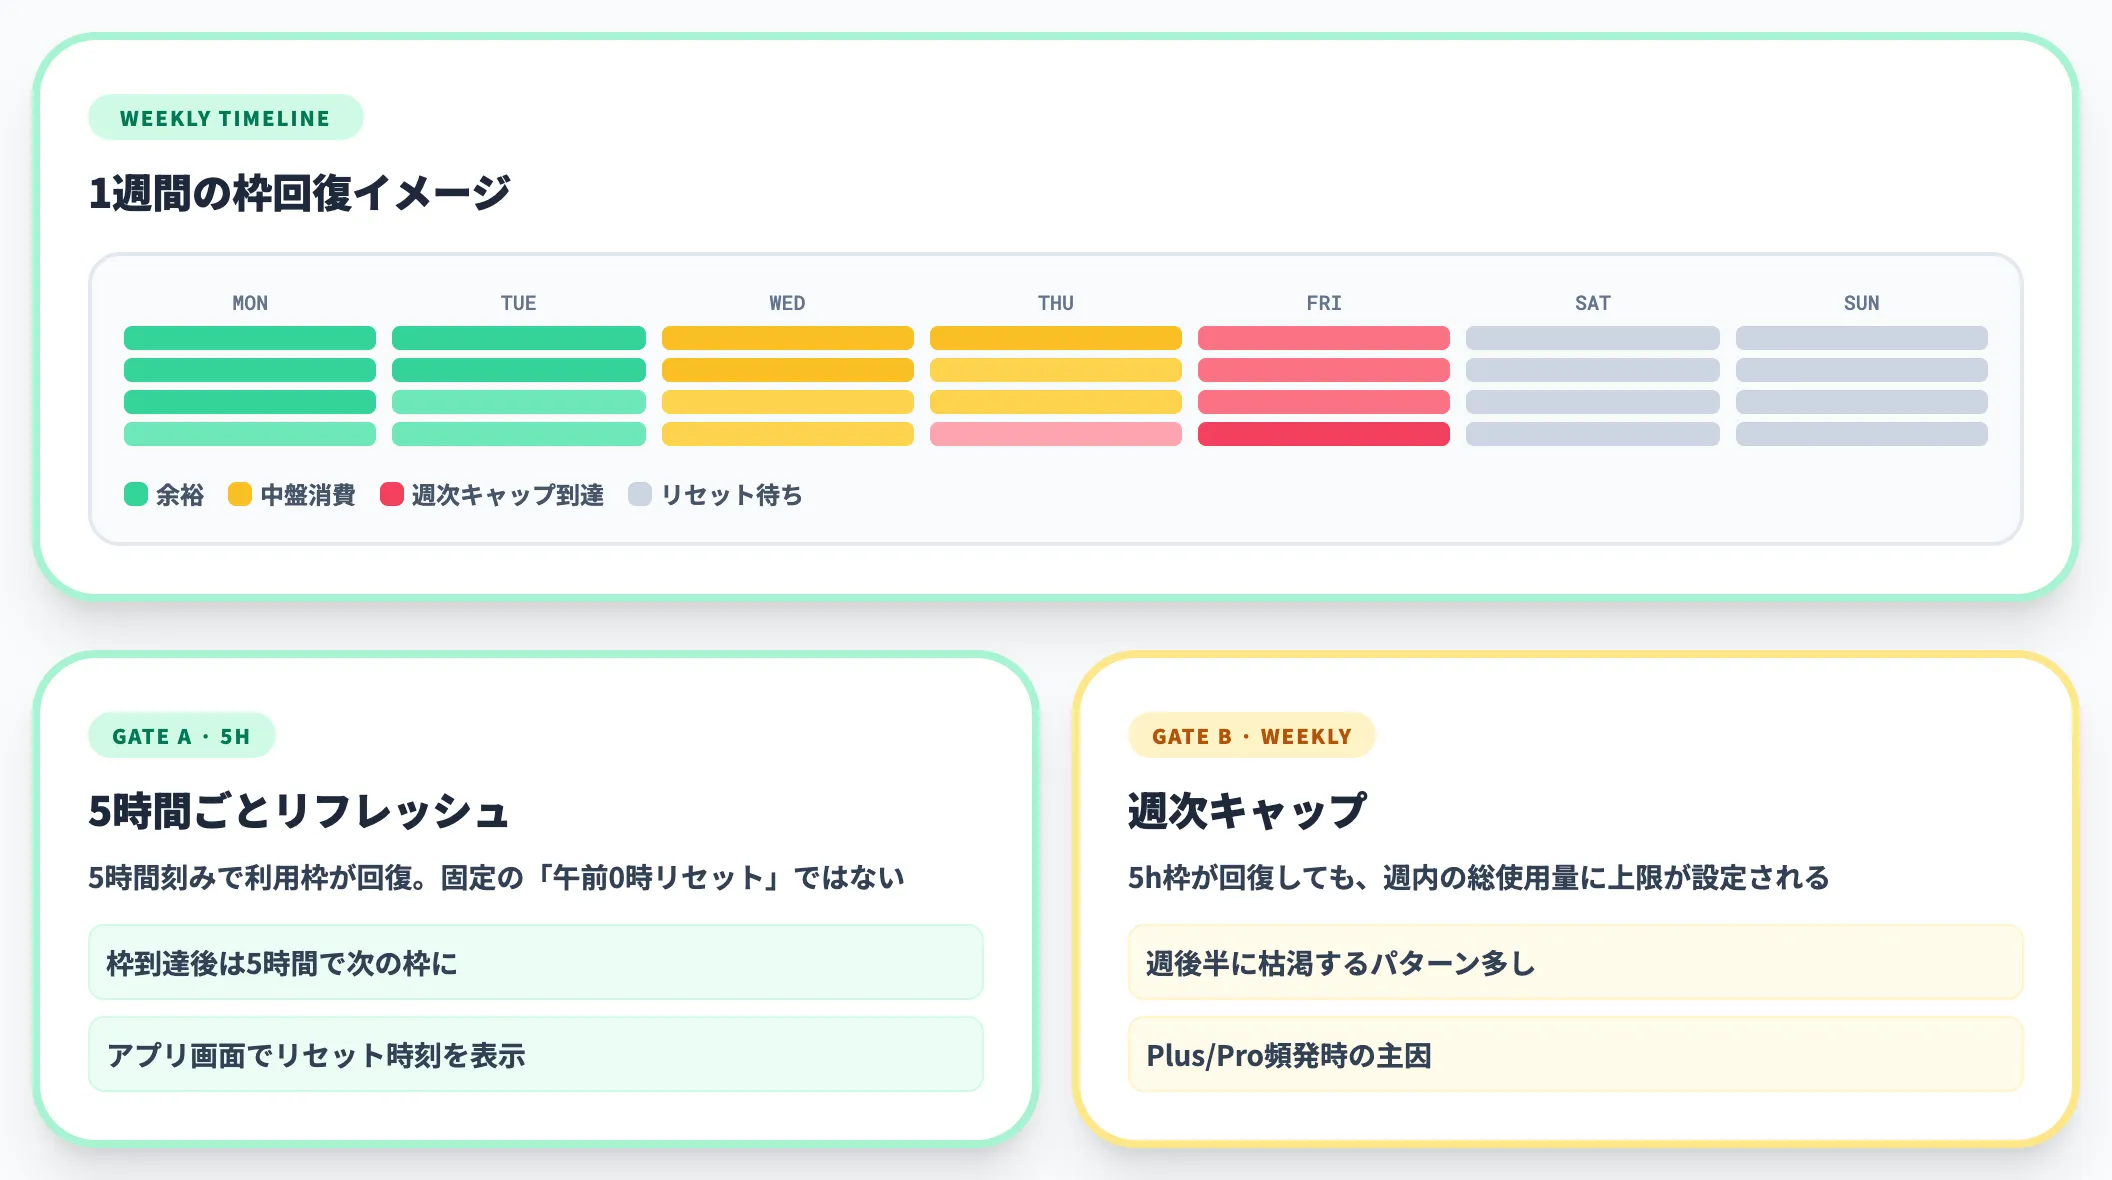The width and height of the screenshot is (2112, 1180).
Task: Click the GATE B · WEEKLY badge
Action: pos(1252,736)
